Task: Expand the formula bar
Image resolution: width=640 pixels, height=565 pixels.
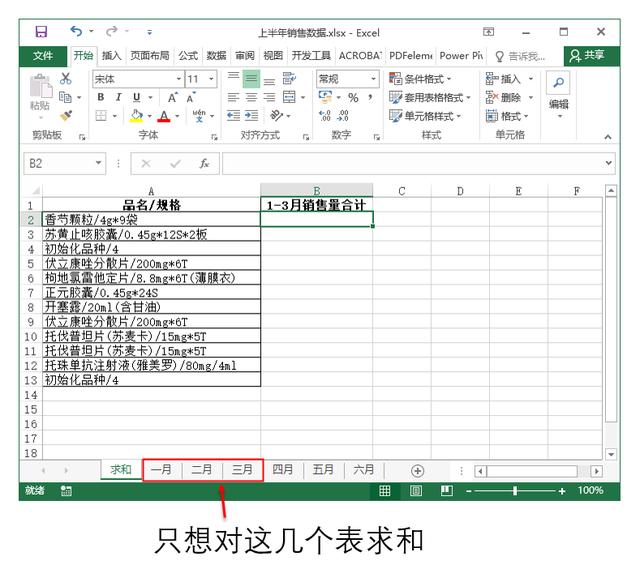Action: click(608, 162)
